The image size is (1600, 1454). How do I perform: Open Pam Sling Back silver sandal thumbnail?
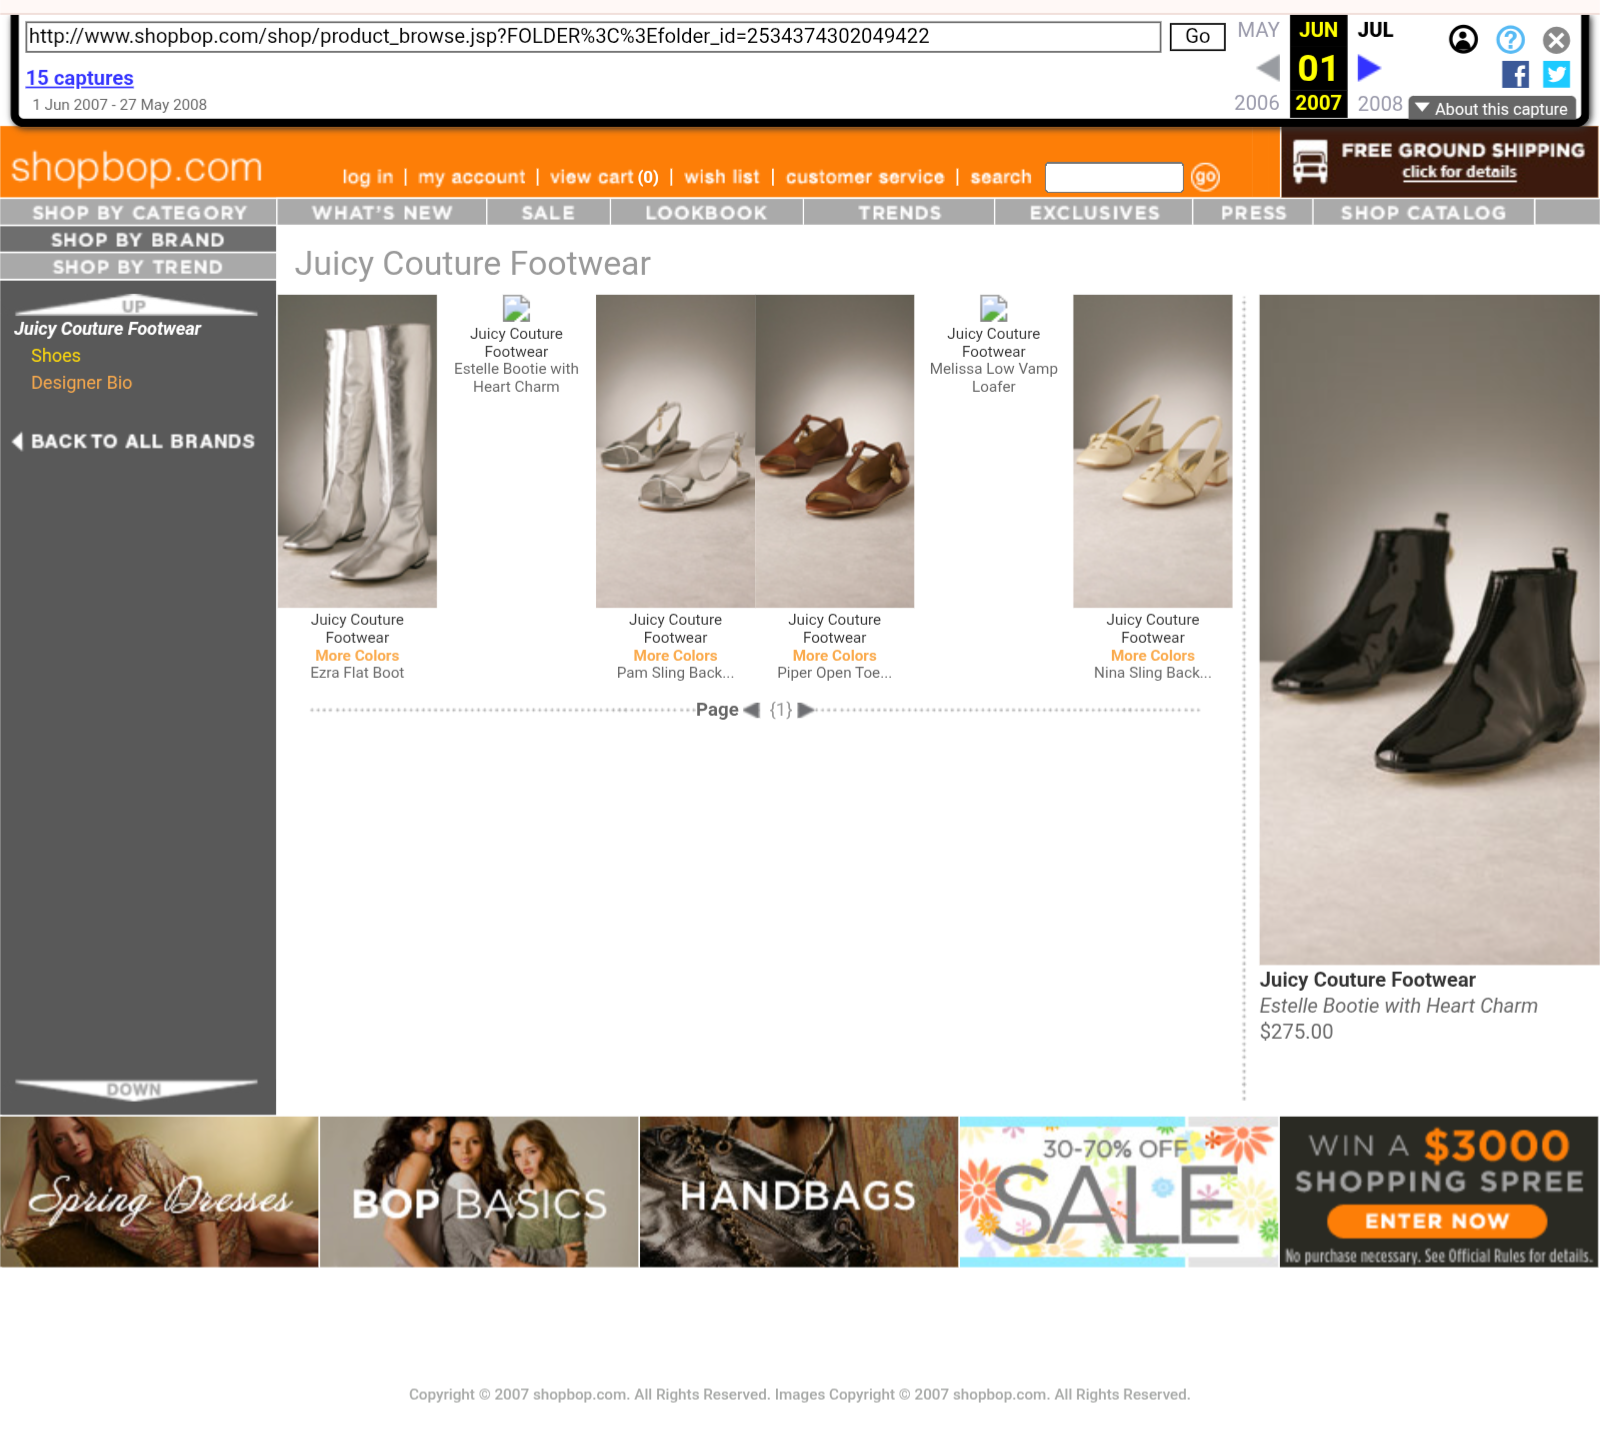[x=675, y=451]
